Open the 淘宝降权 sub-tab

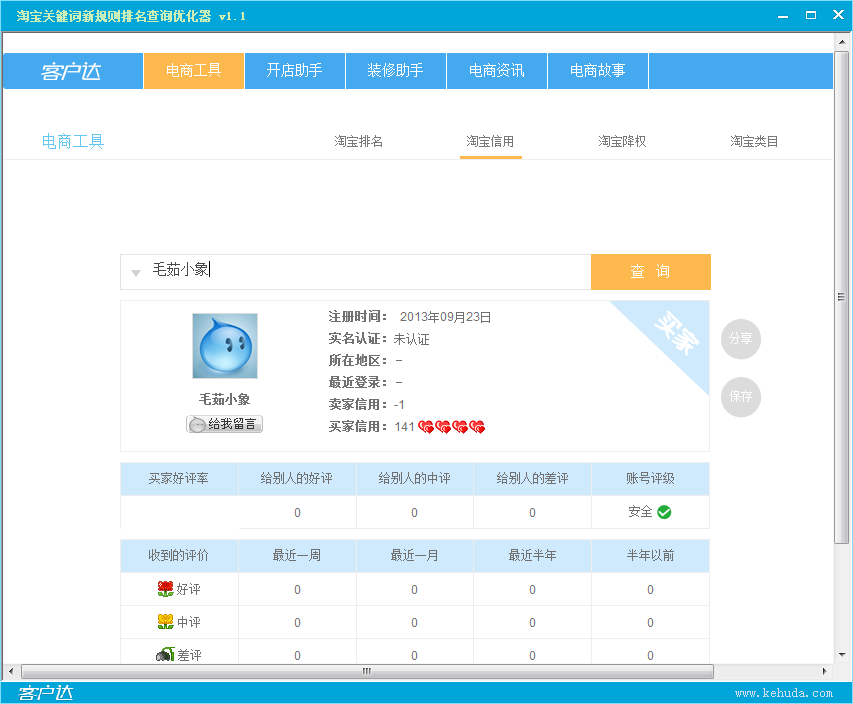pos(622,141)
